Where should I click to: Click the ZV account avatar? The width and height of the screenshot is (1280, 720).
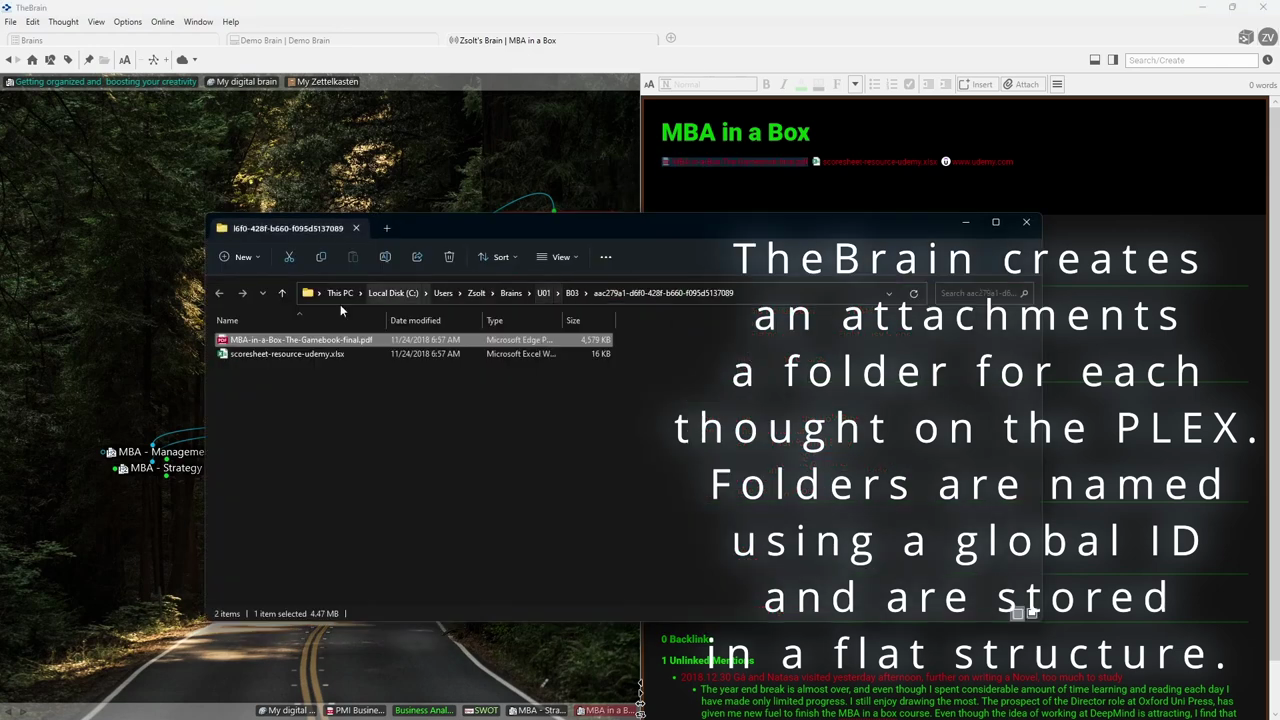1266,37
